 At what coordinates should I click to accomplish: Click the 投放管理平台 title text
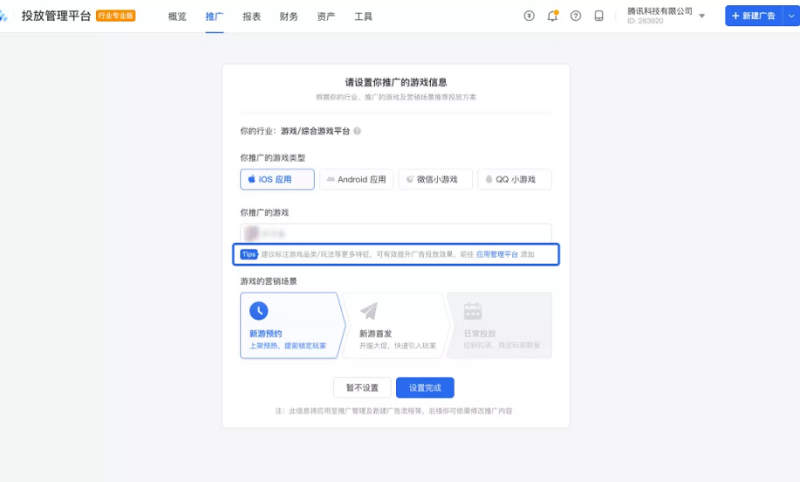56,16
